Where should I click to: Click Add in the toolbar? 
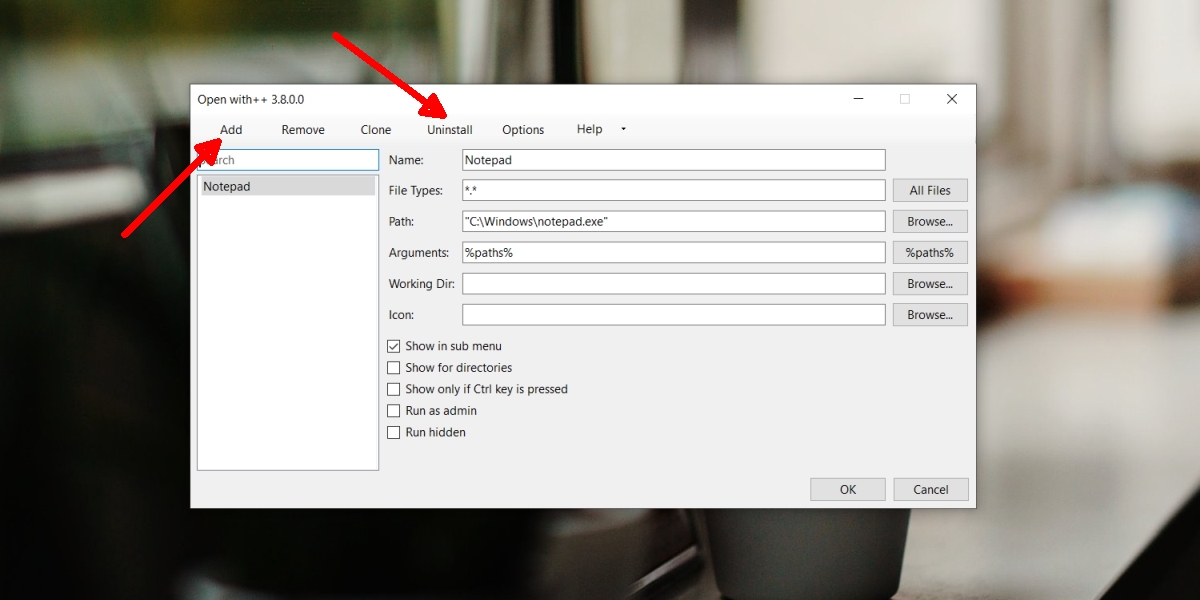point(231,129)
